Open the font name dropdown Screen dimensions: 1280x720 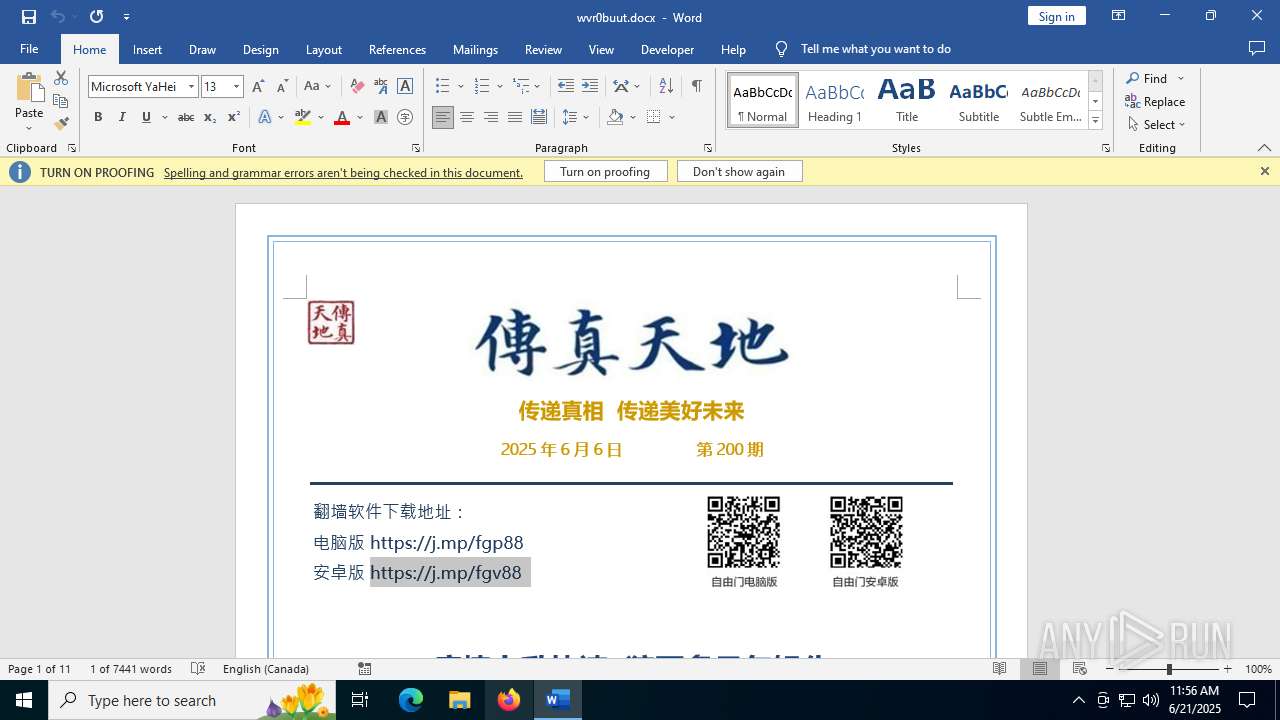(191, 87)
